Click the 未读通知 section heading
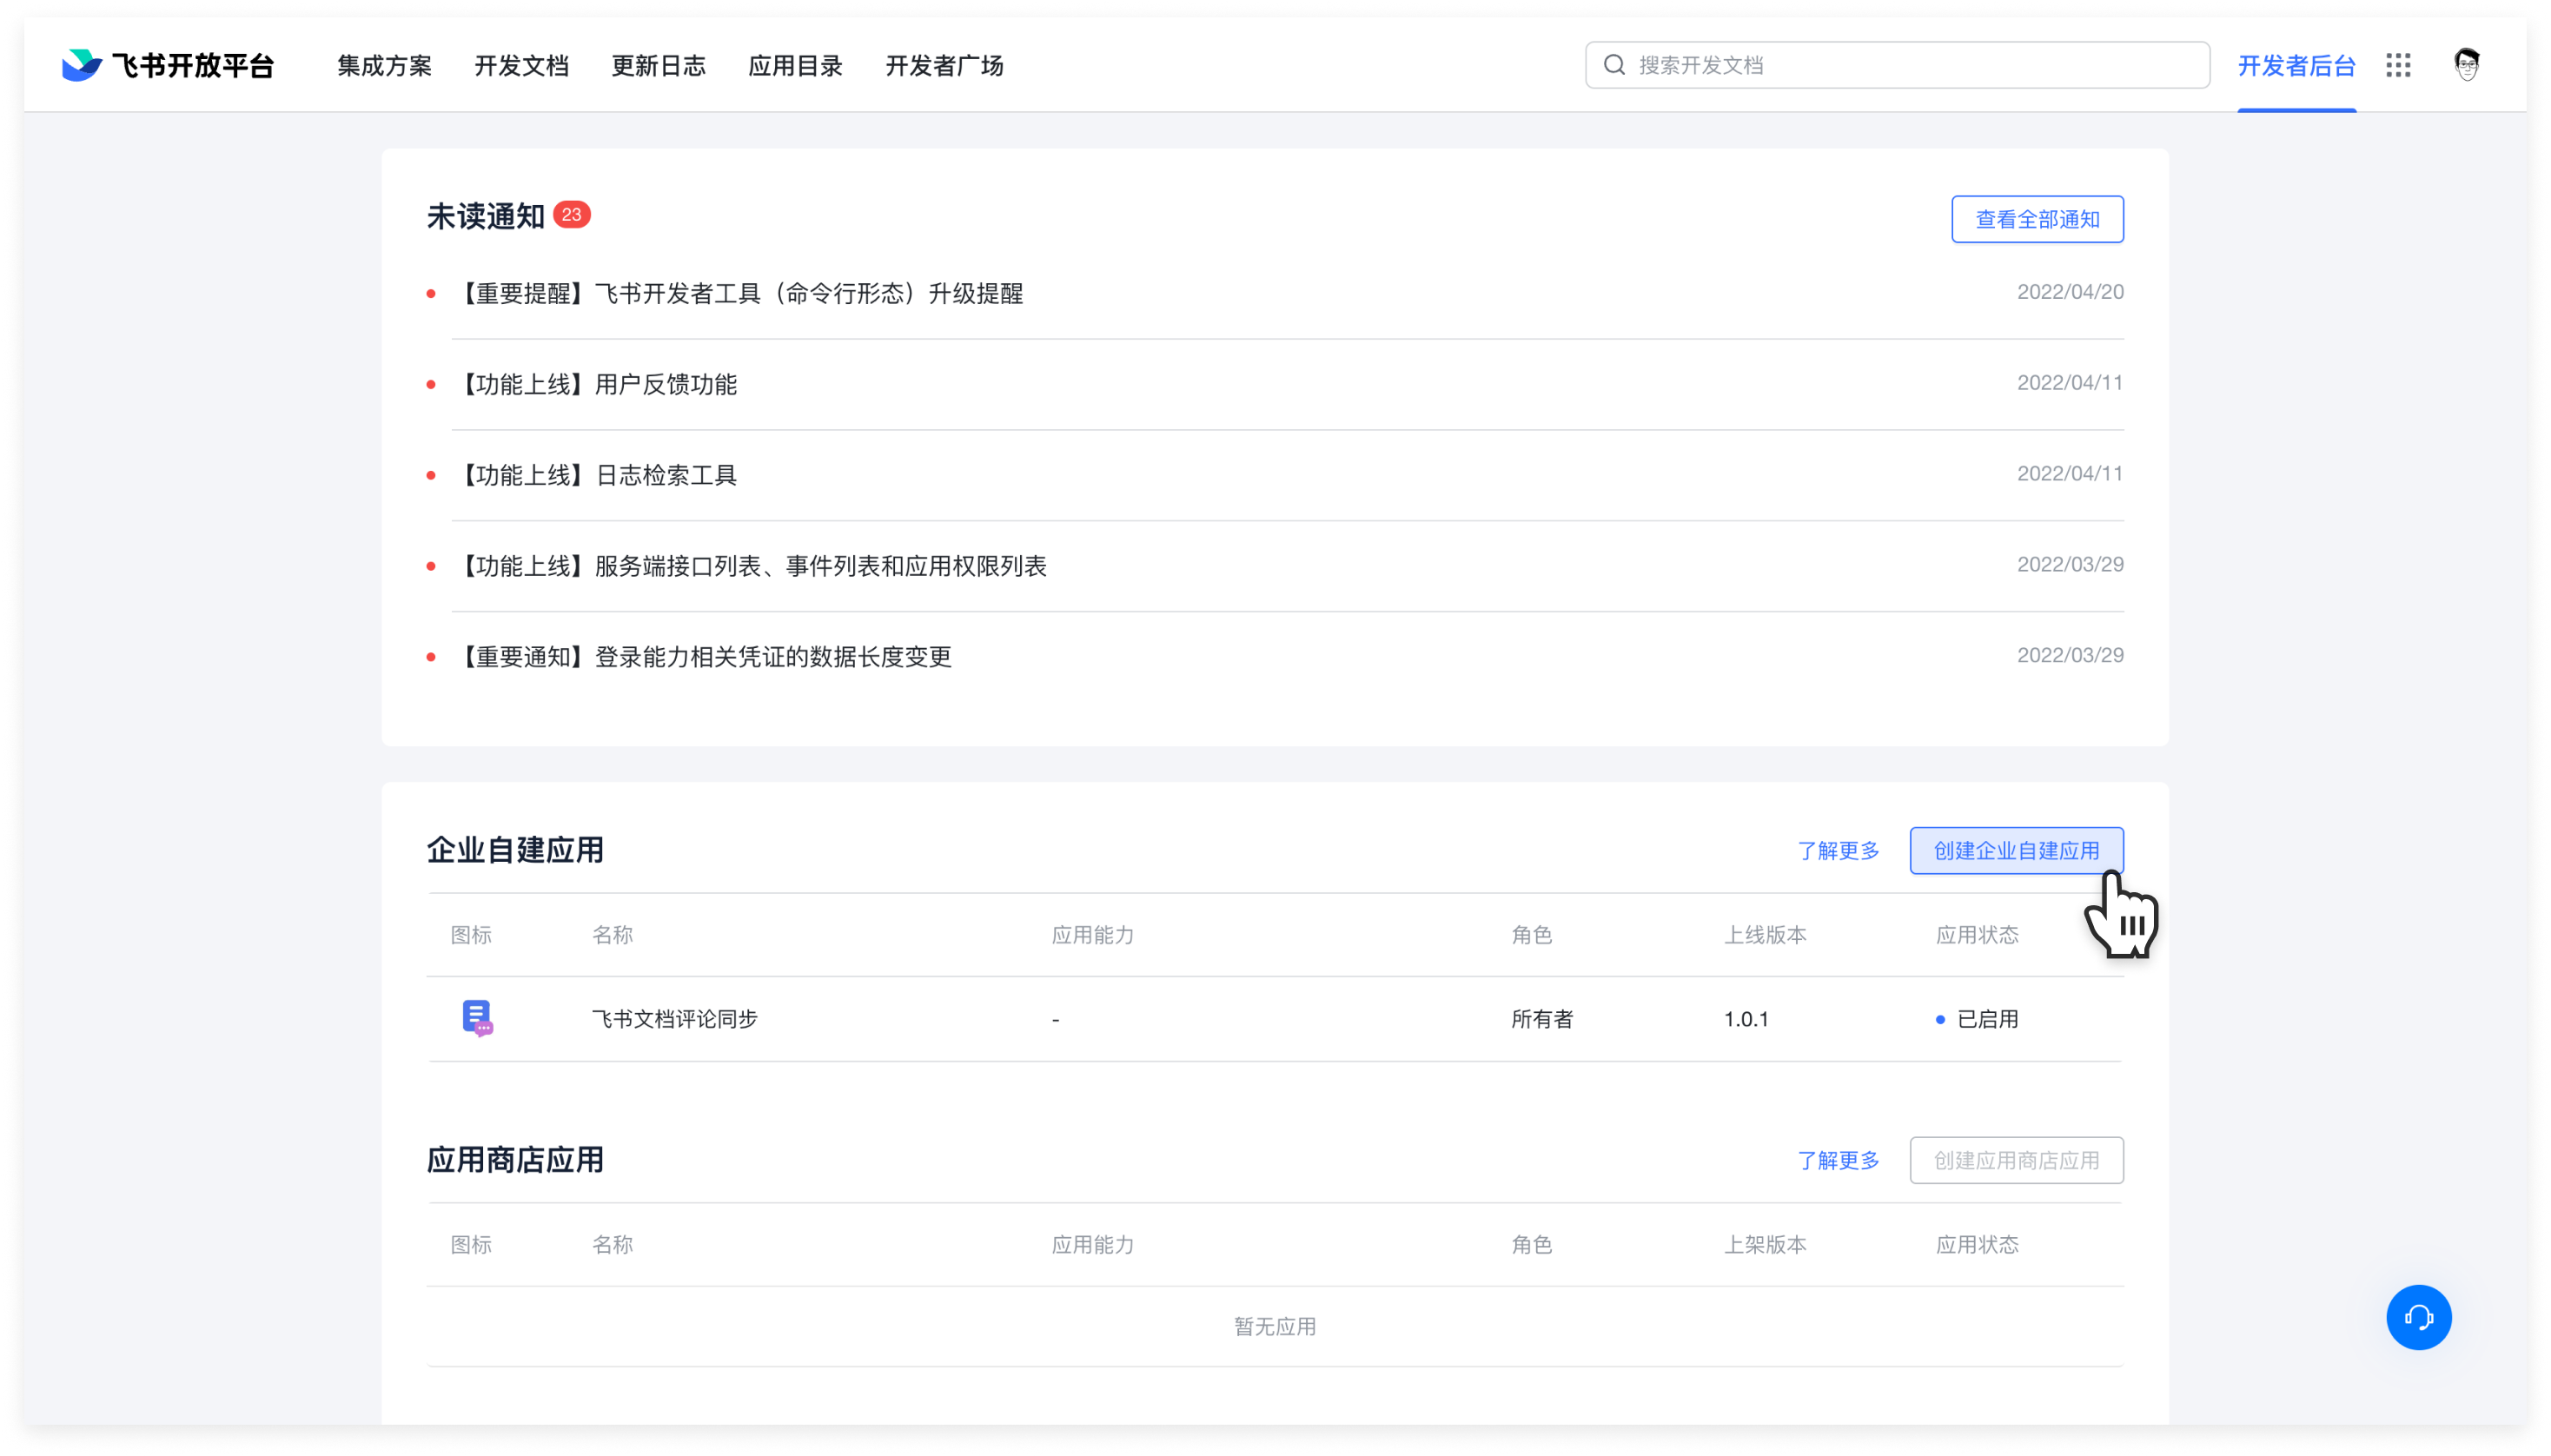2551x1456 pixels. click(x=485, y=216)
